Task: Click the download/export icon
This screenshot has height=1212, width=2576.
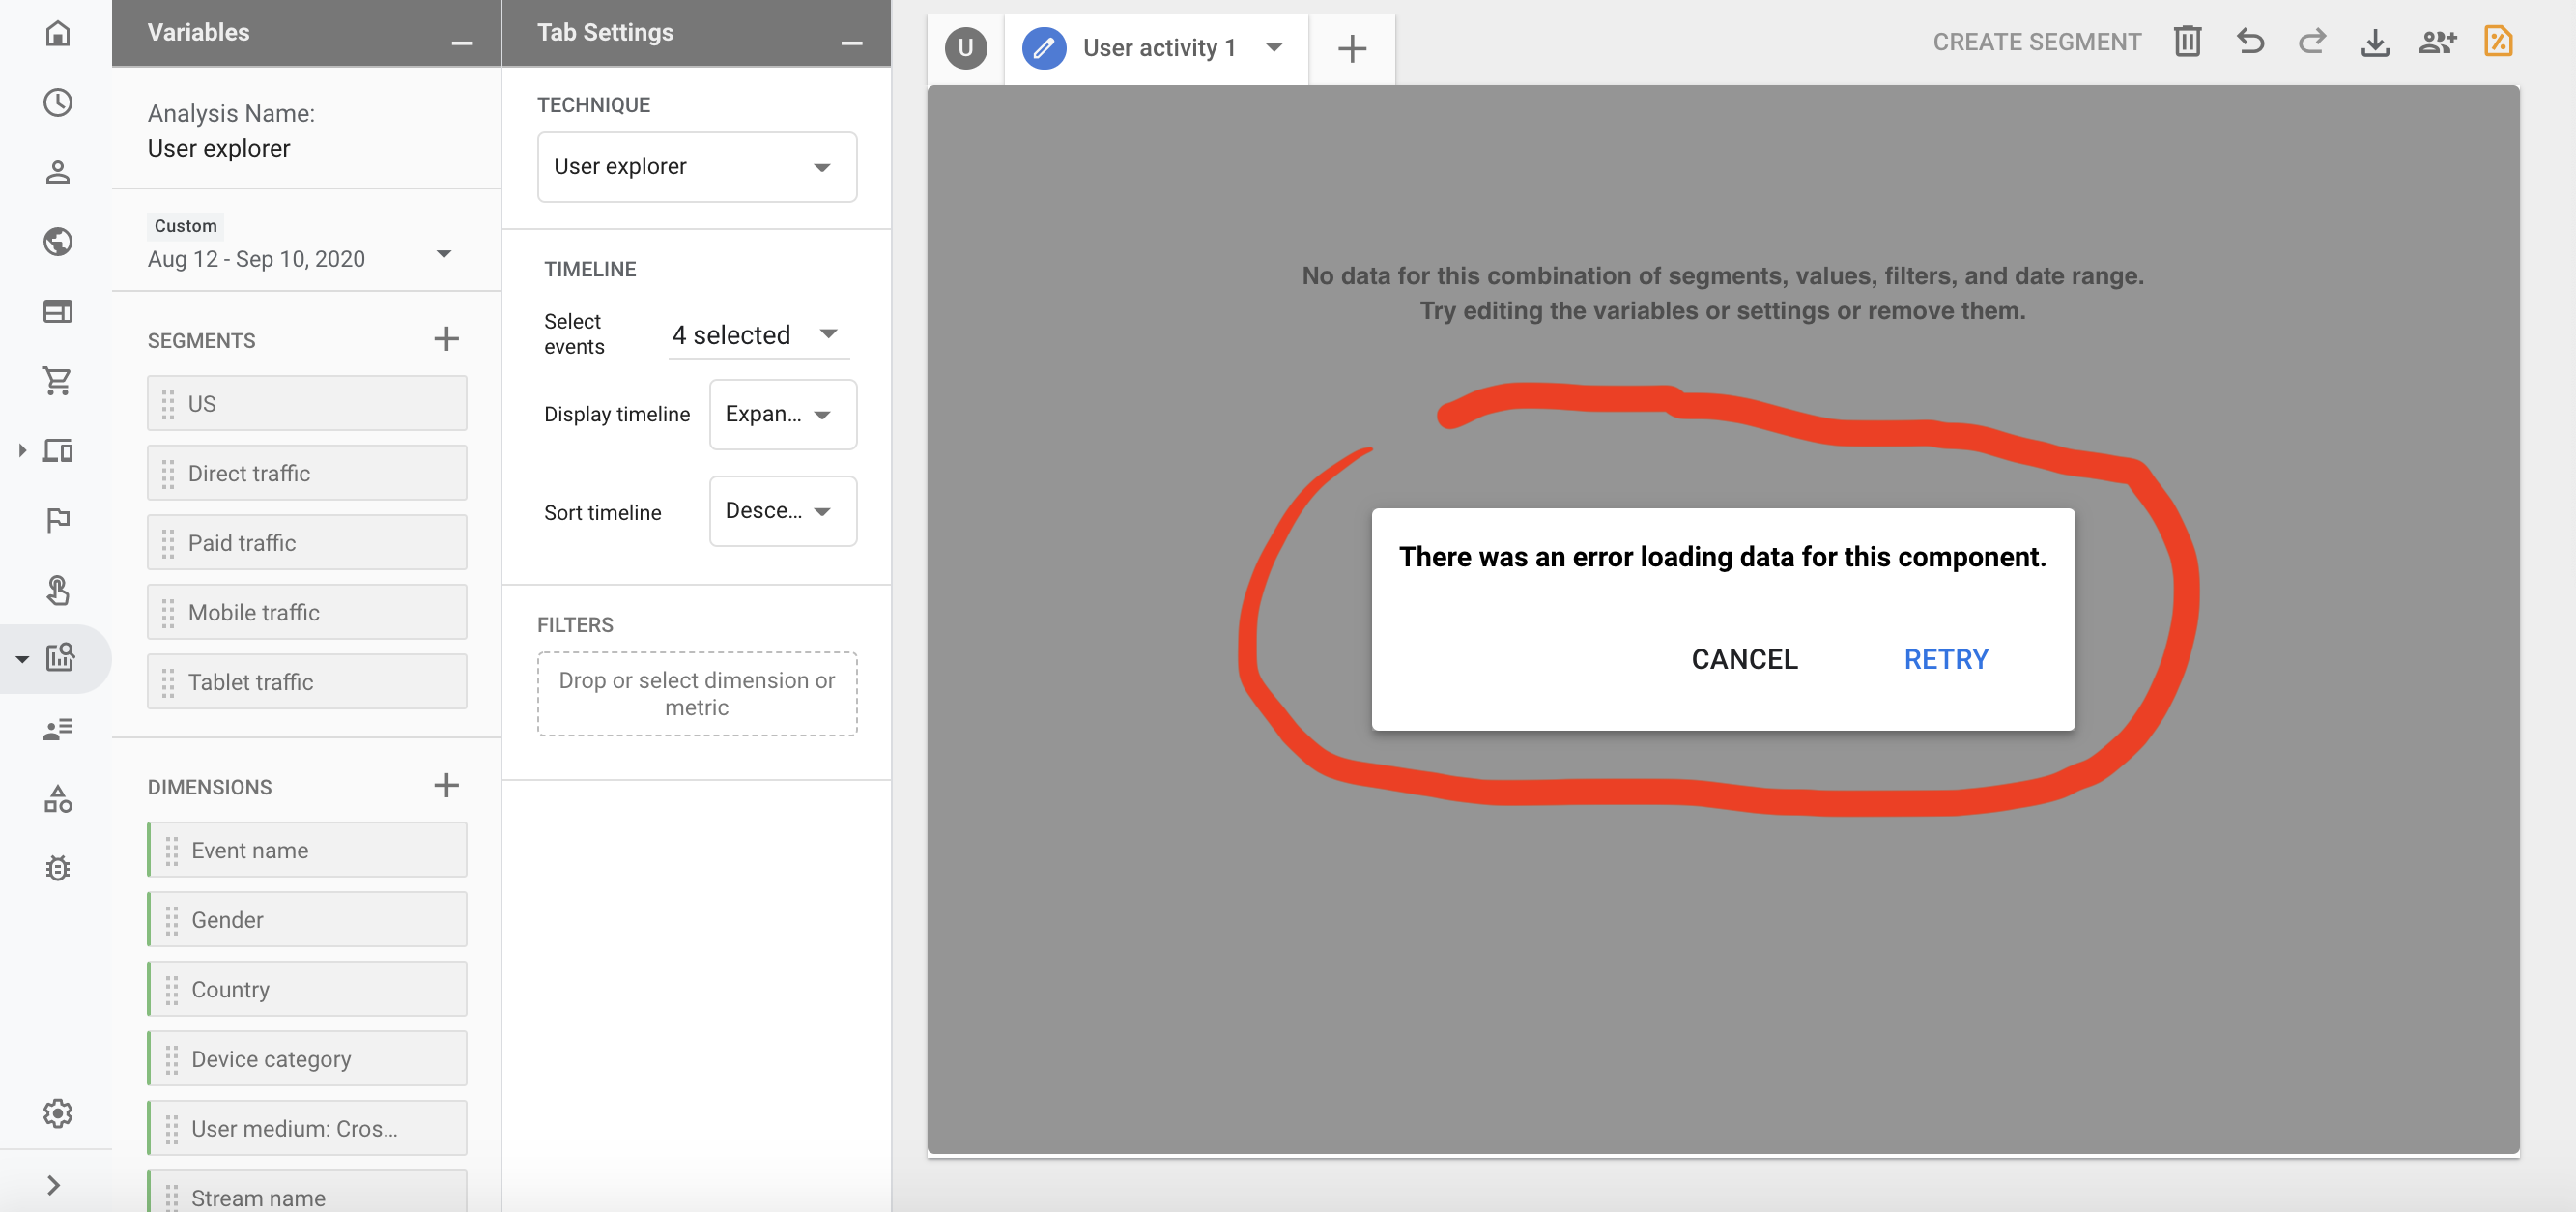Action: coord(2377,43)
